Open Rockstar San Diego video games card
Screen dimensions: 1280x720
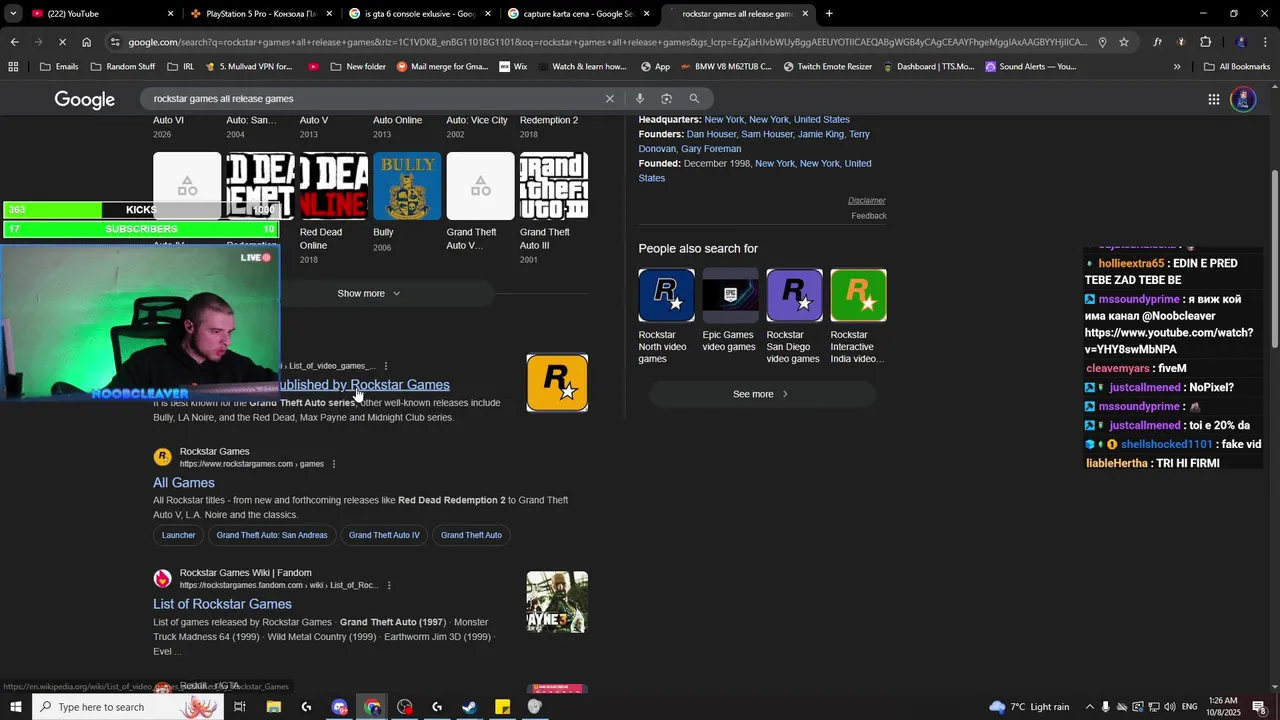pyautogui.click(x=794, y=317)
